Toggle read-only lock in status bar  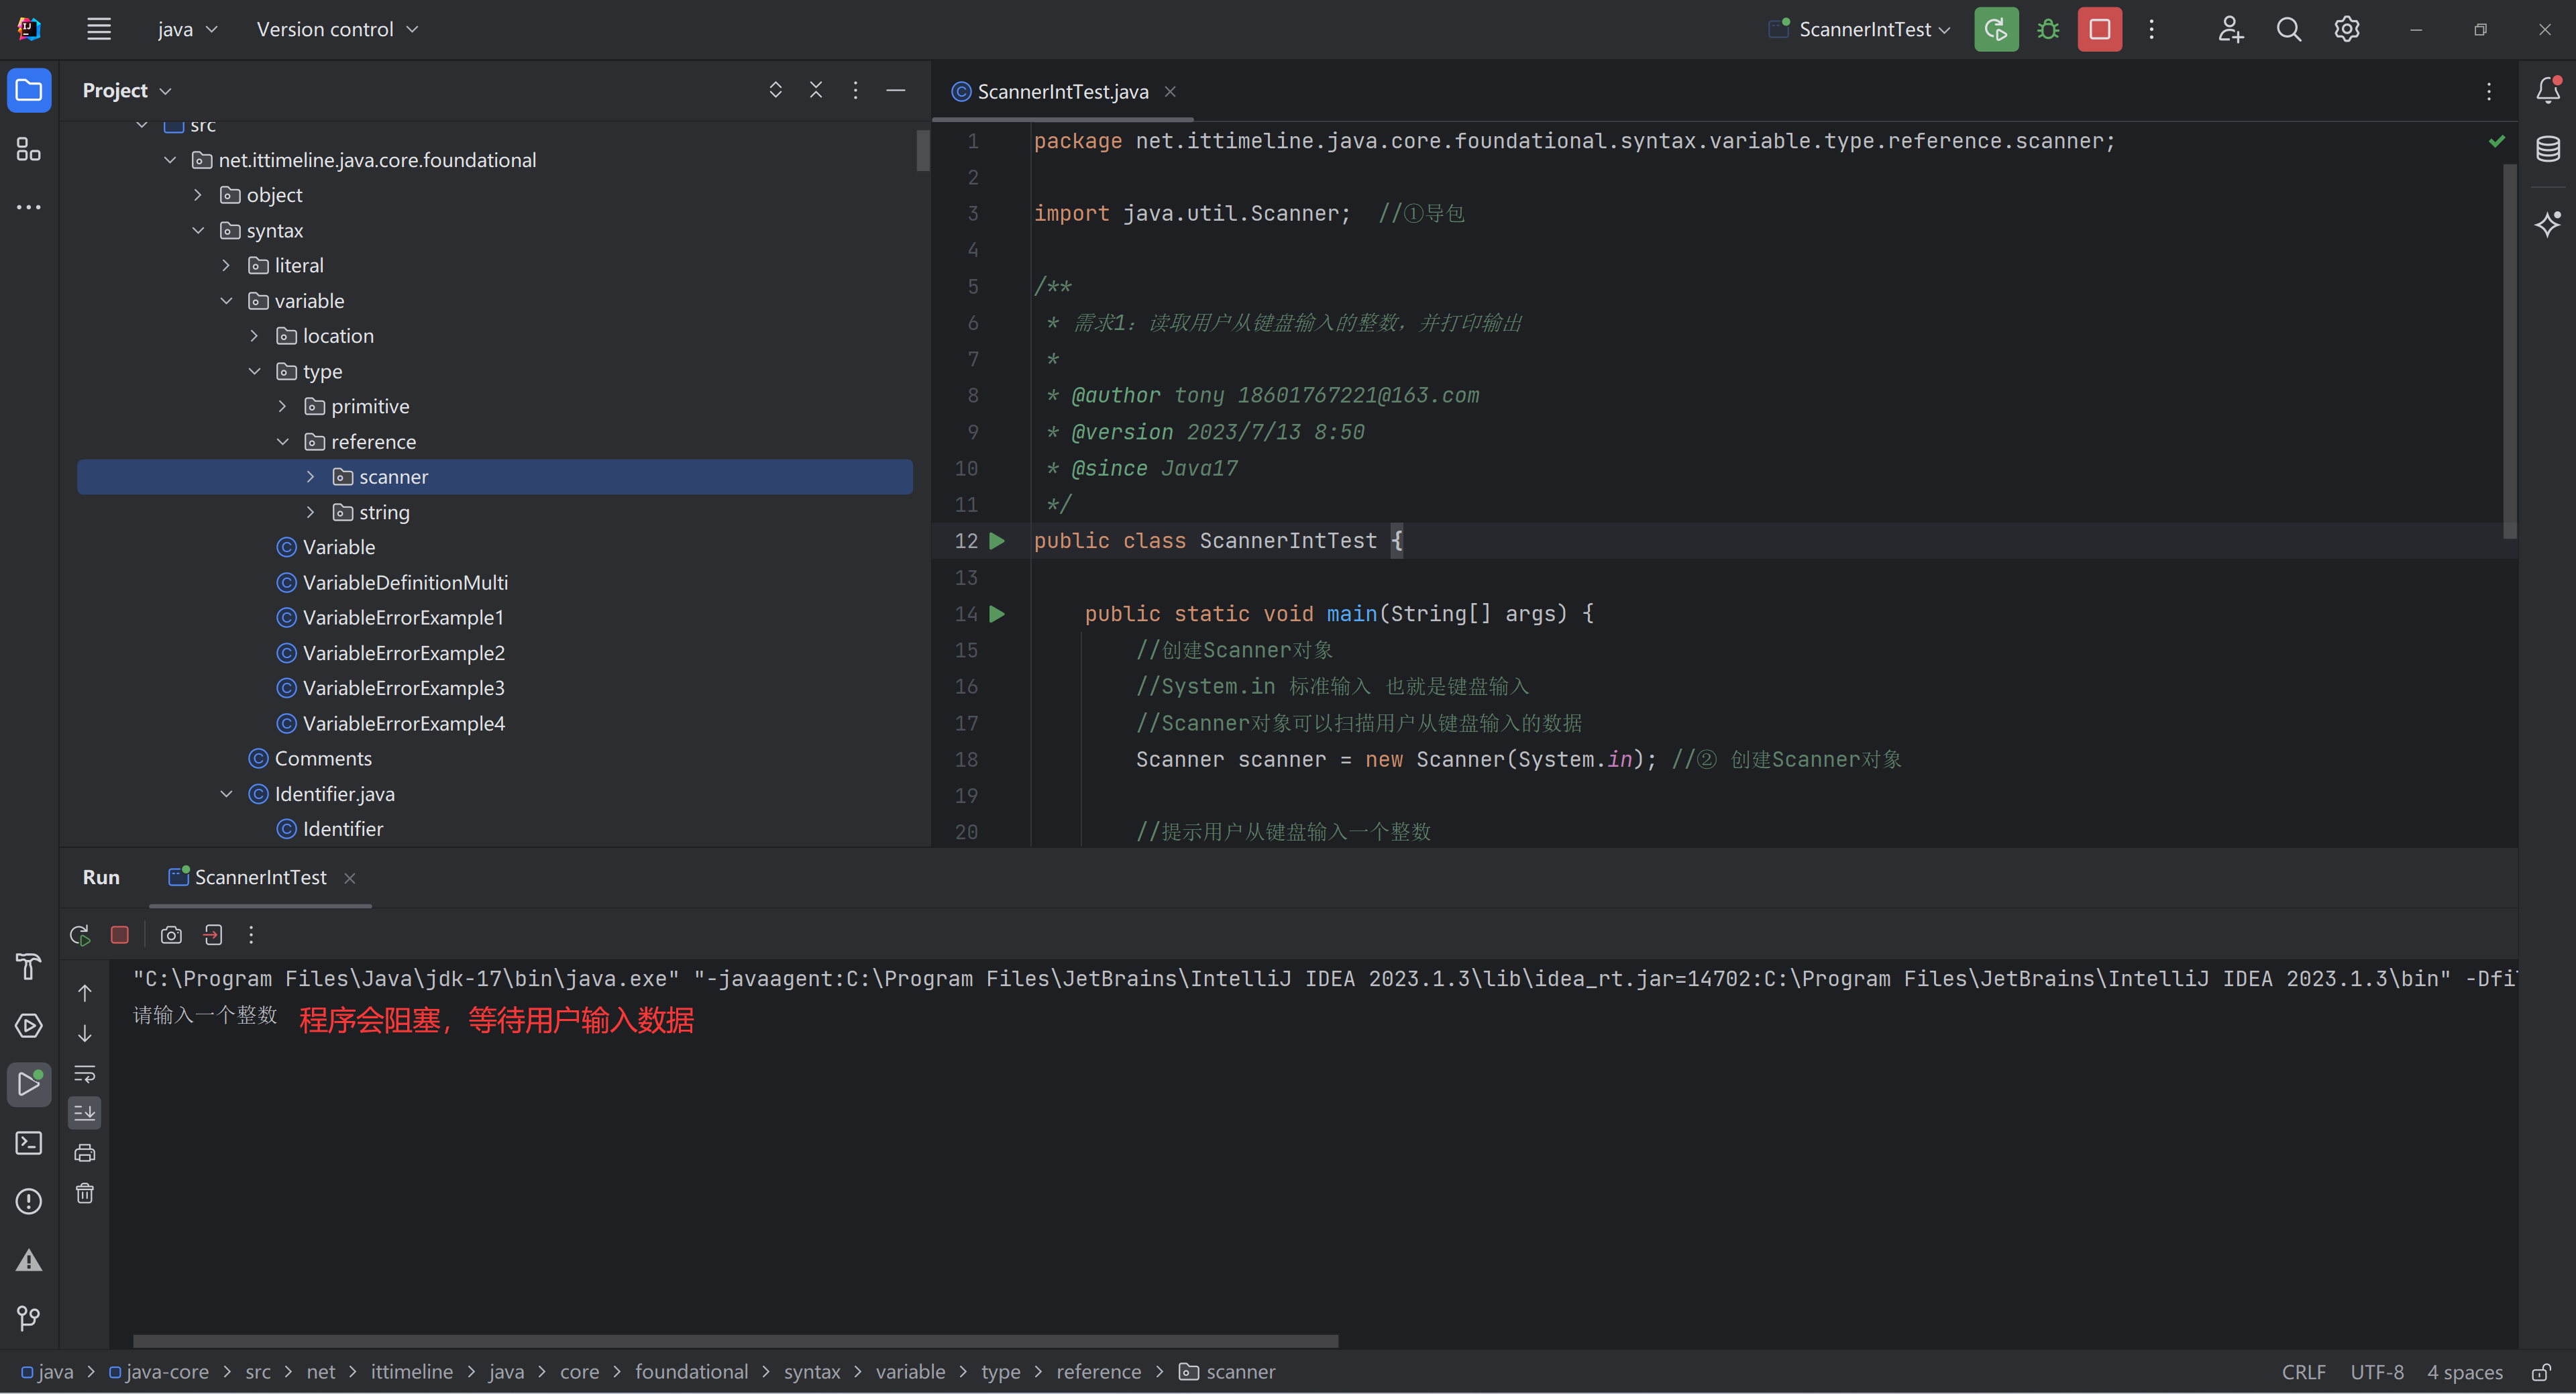pos(2541,1372)
